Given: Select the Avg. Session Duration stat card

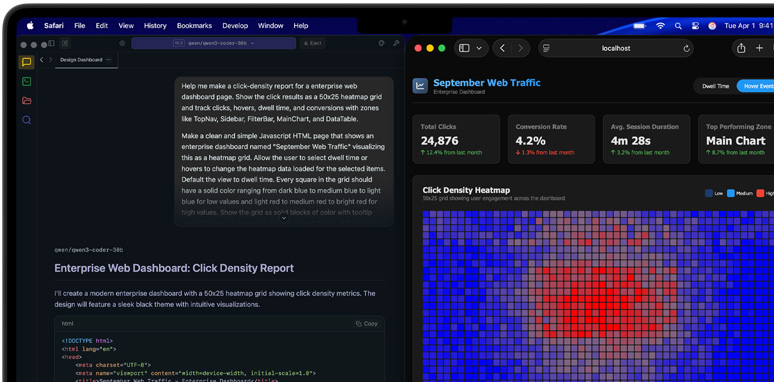Looking at the screenshot, I should pos(647,139).
